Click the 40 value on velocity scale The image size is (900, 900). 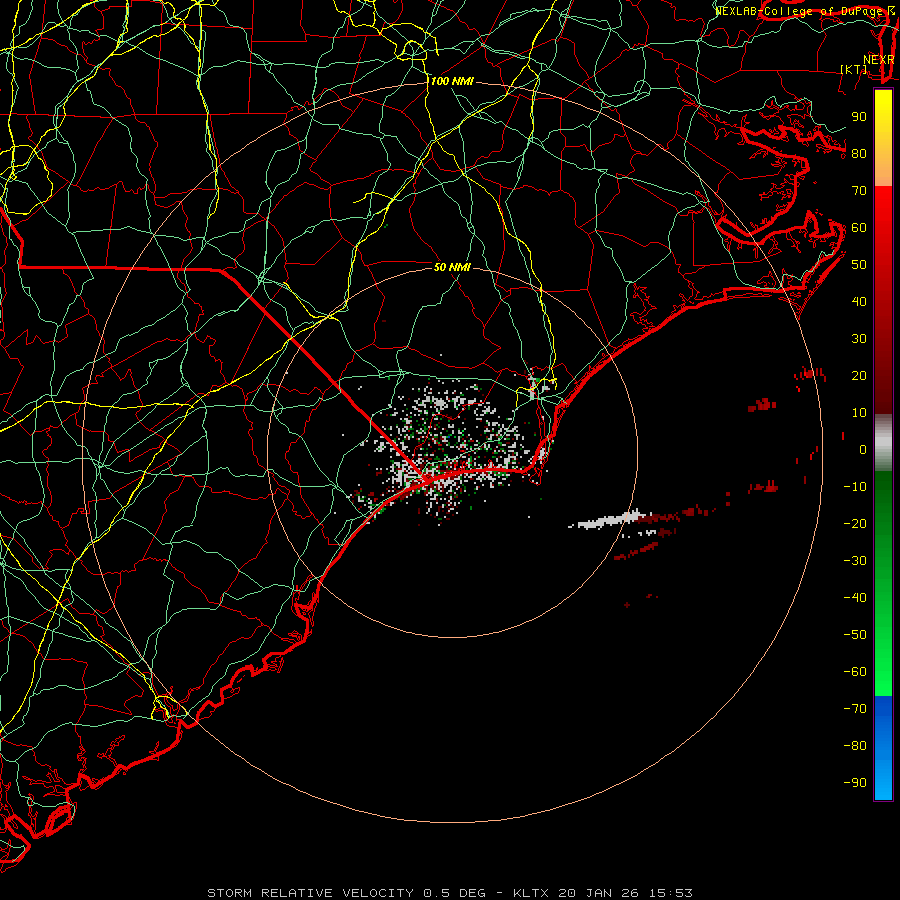(859, 301)
